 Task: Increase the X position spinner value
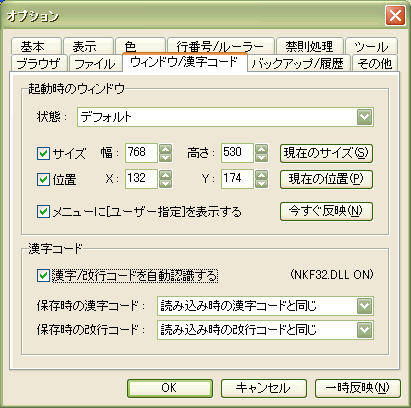tap(166, 175)
